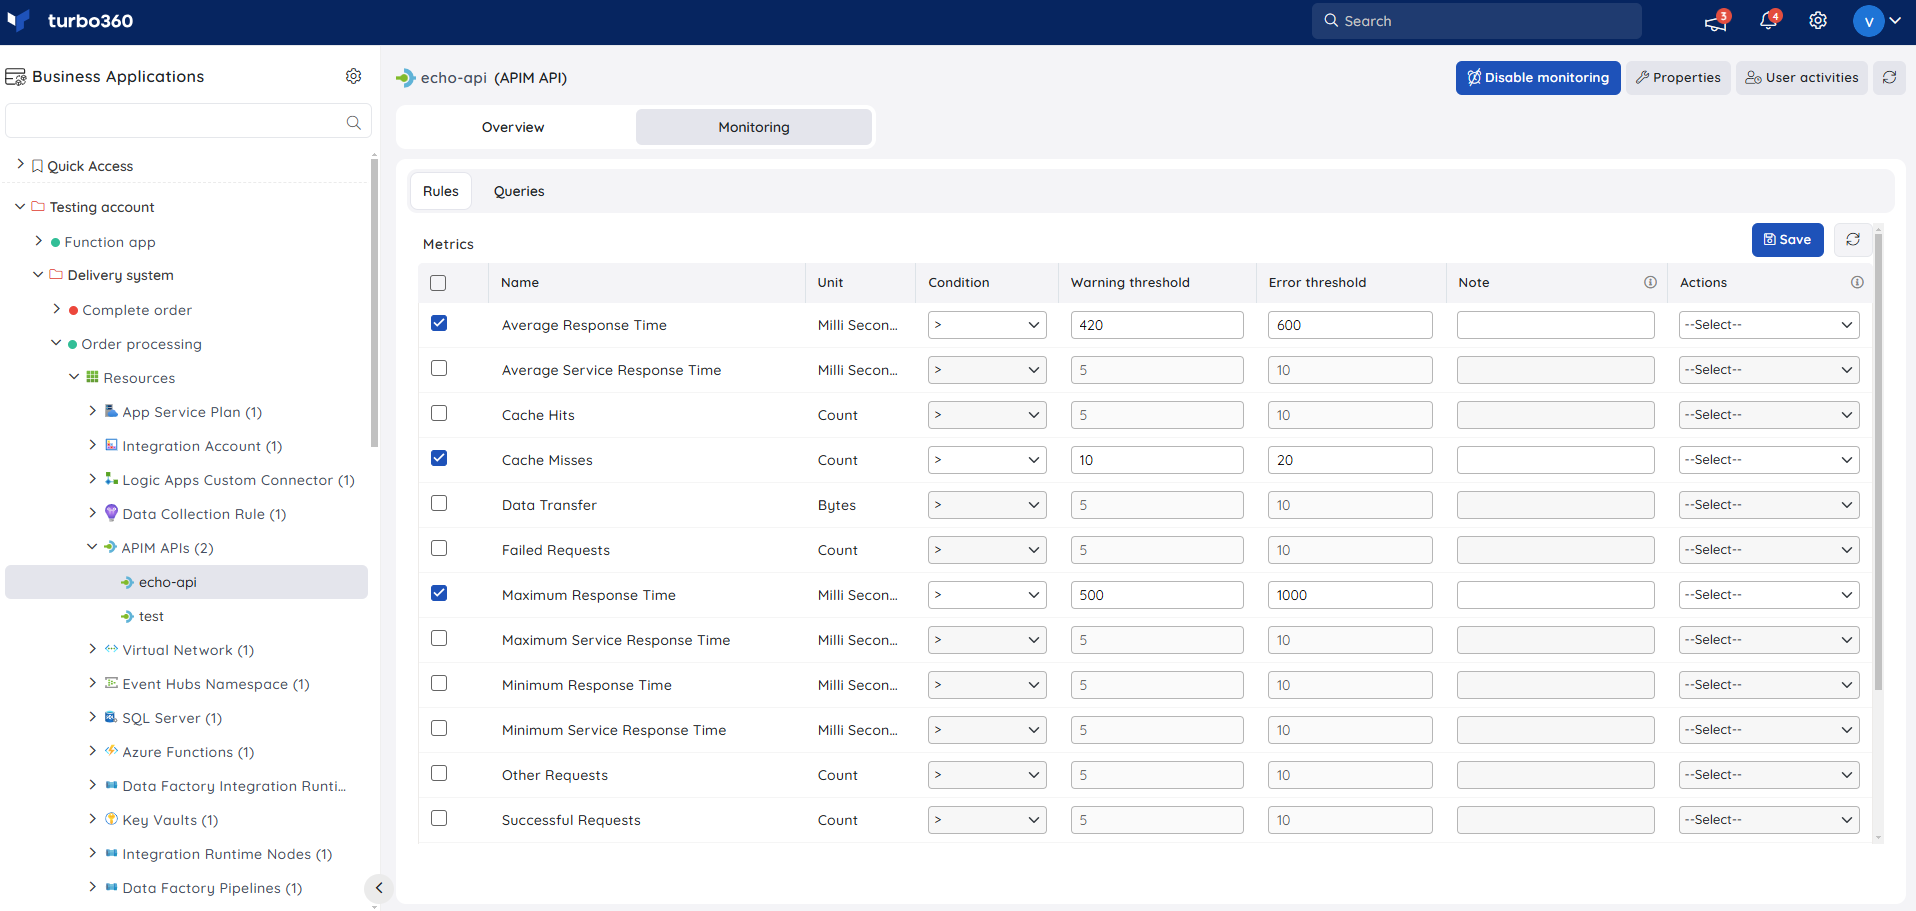Click the Data Collection Rule icon
1916x911 pixels.
click(111, 513)
